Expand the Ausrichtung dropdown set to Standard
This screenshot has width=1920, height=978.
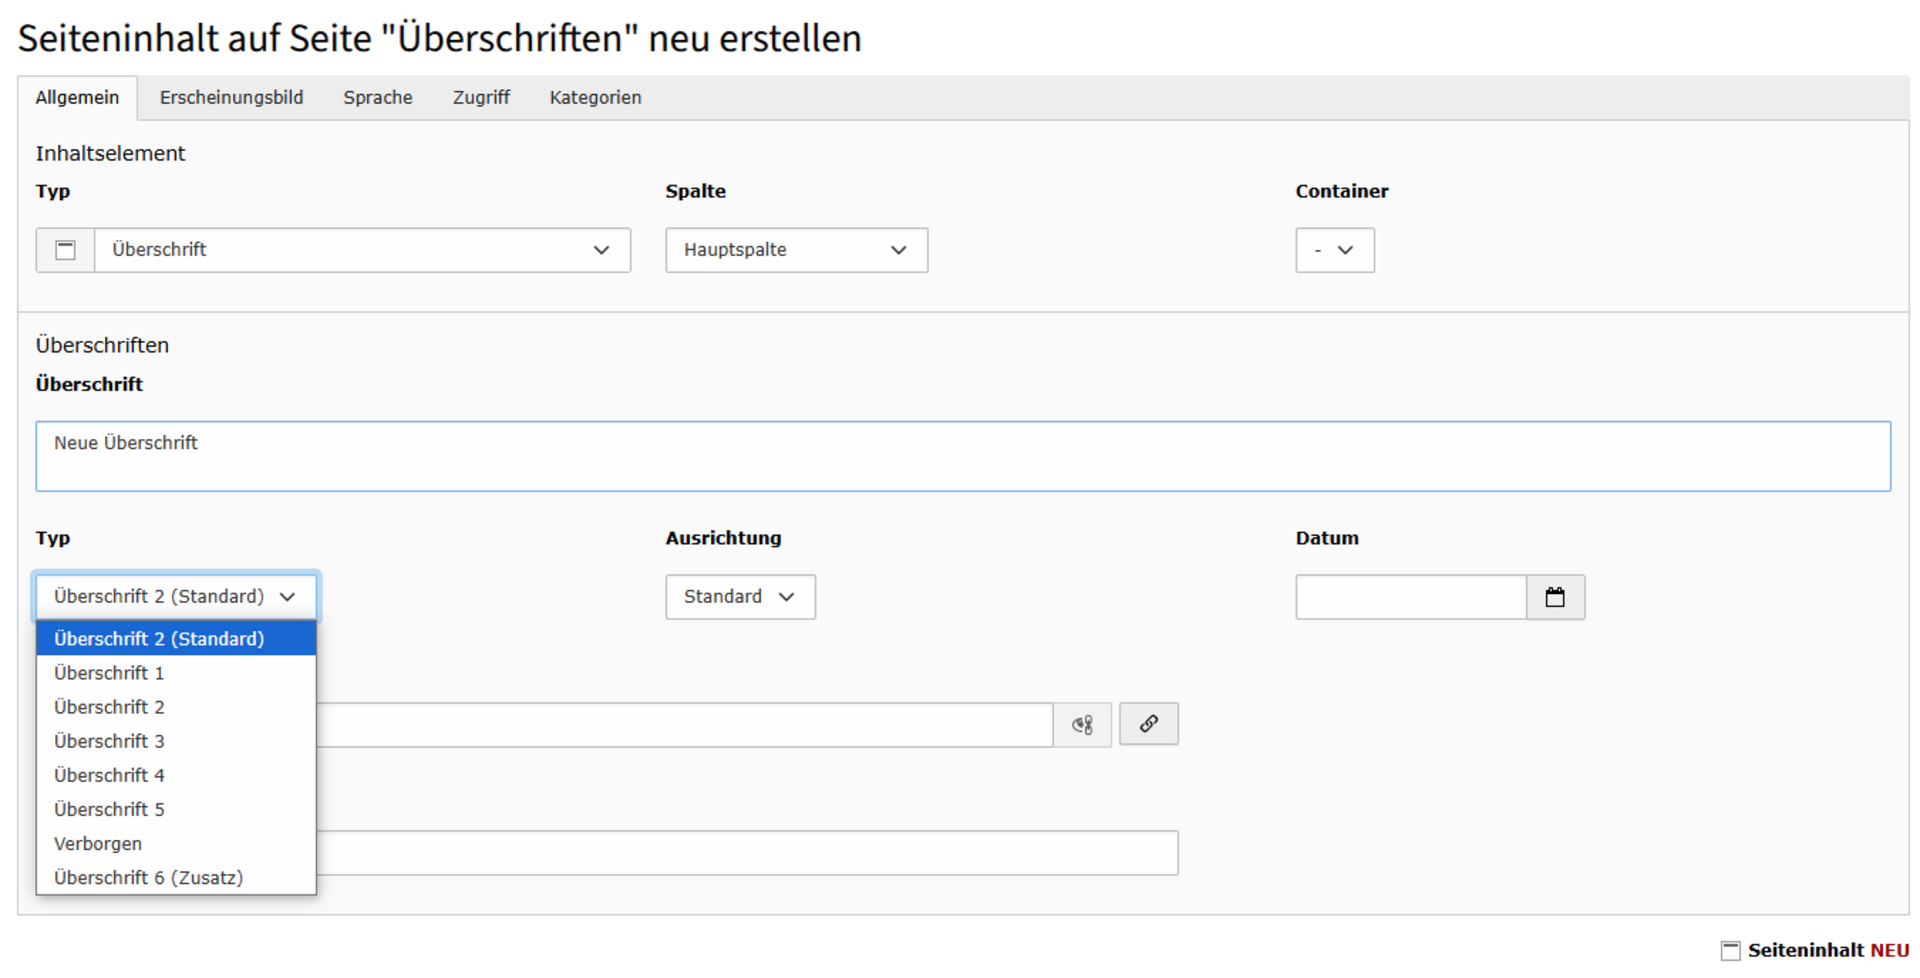point(740,597)
